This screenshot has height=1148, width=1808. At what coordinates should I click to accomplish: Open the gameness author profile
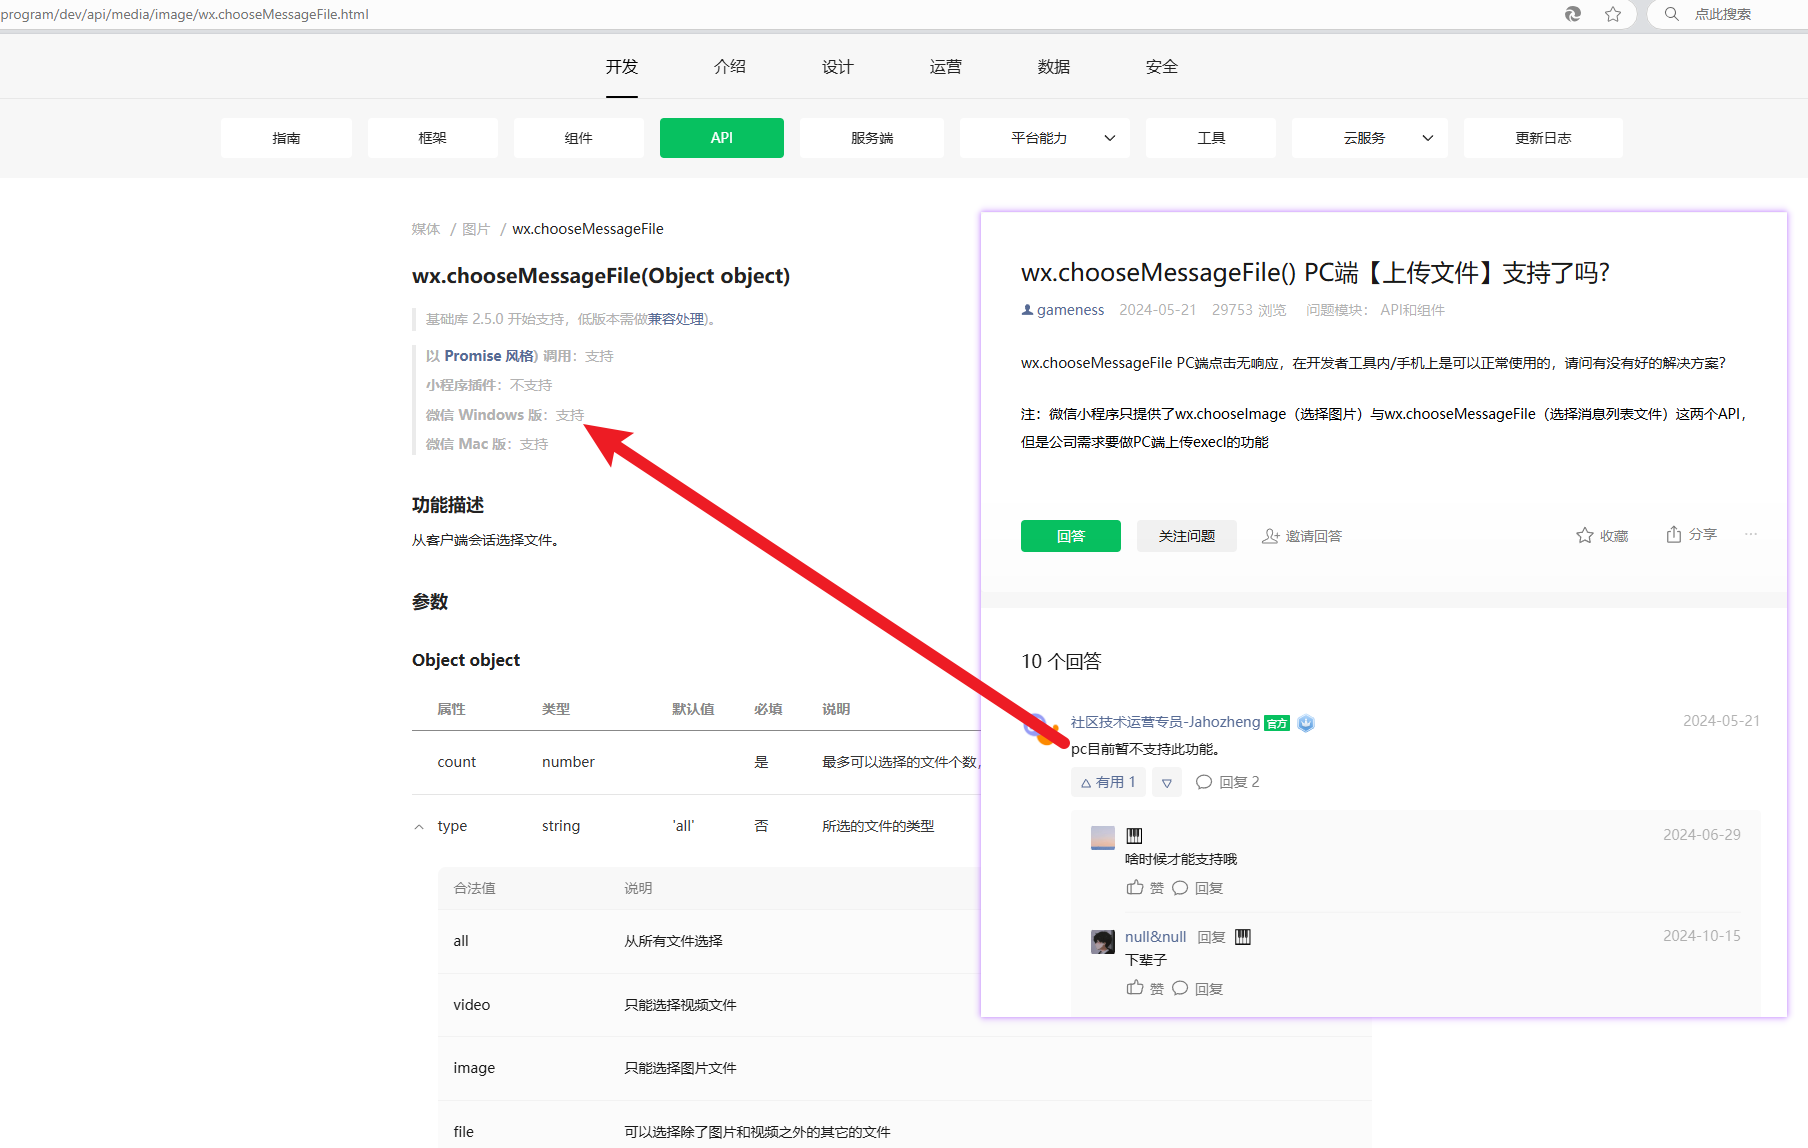pos(1070,310)
